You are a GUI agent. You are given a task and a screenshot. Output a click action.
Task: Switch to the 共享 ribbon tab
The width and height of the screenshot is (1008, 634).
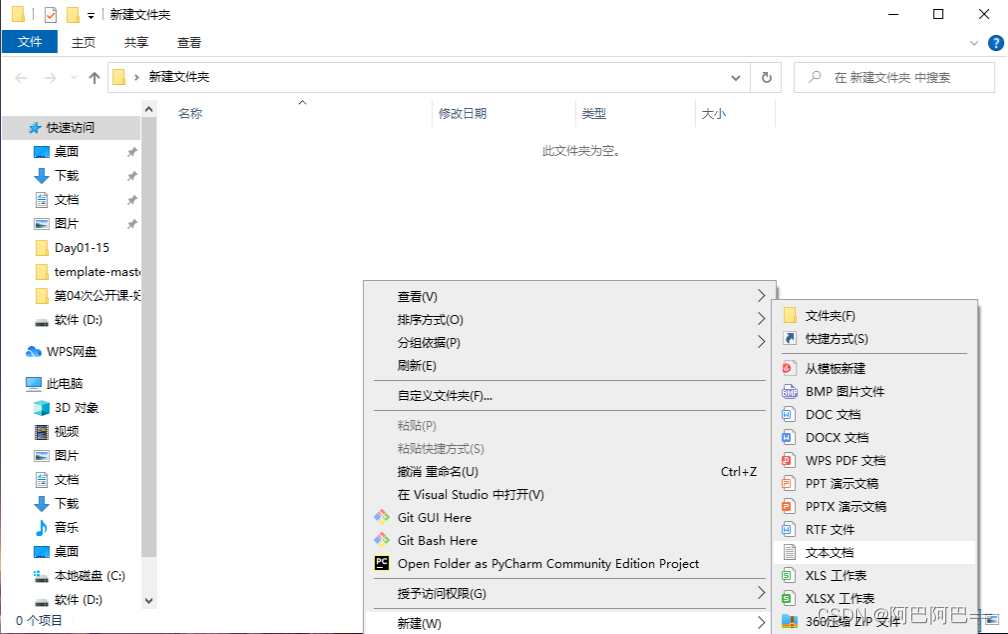tap(136, 42)
